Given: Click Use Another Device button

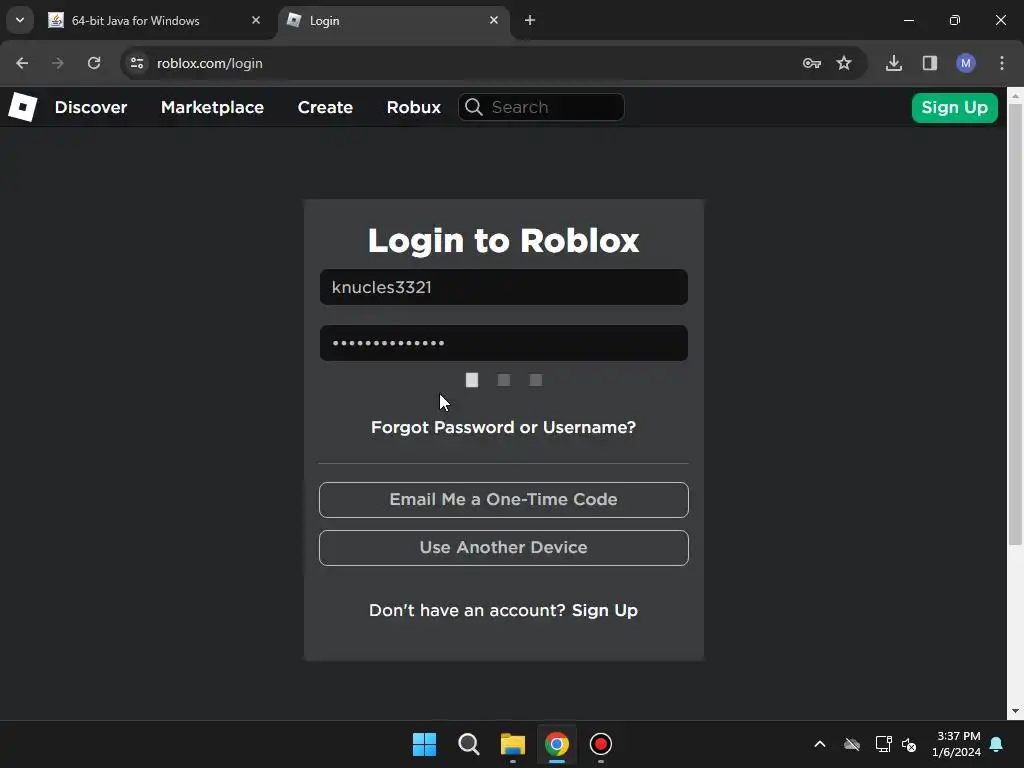Looking at the screenshot, I should [x=504, y=547].
